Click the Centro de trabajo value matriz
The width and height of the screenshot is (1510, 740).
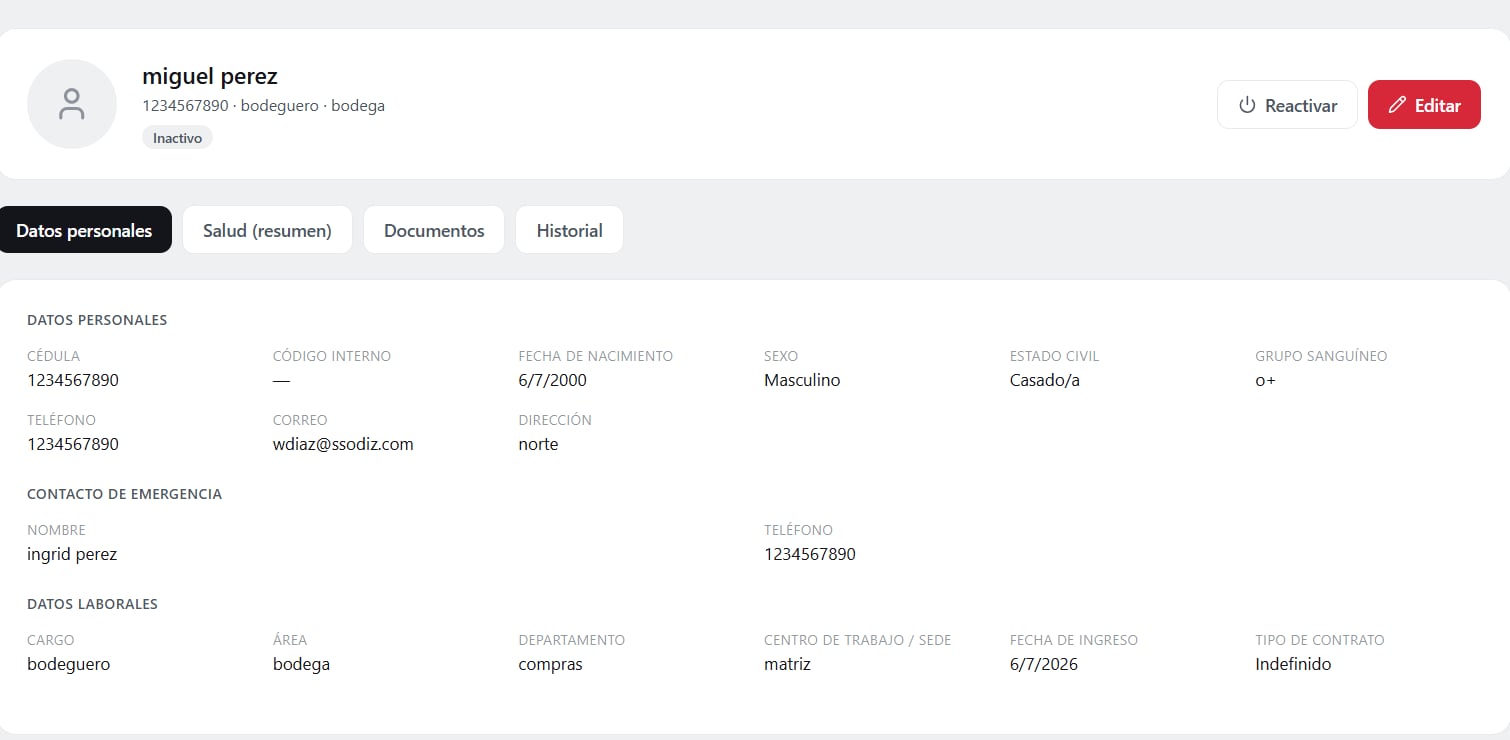coord(787,664)
